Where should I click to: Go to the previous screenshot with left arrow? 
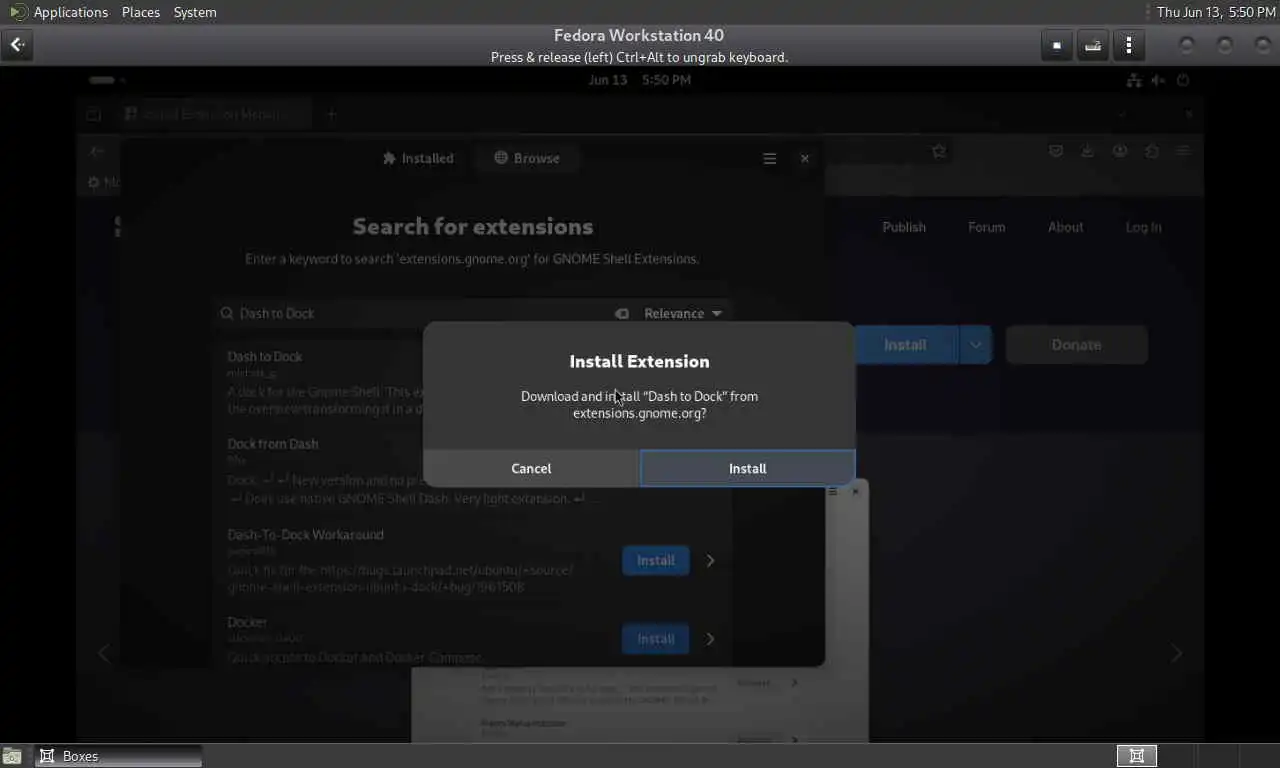(103, 653)
